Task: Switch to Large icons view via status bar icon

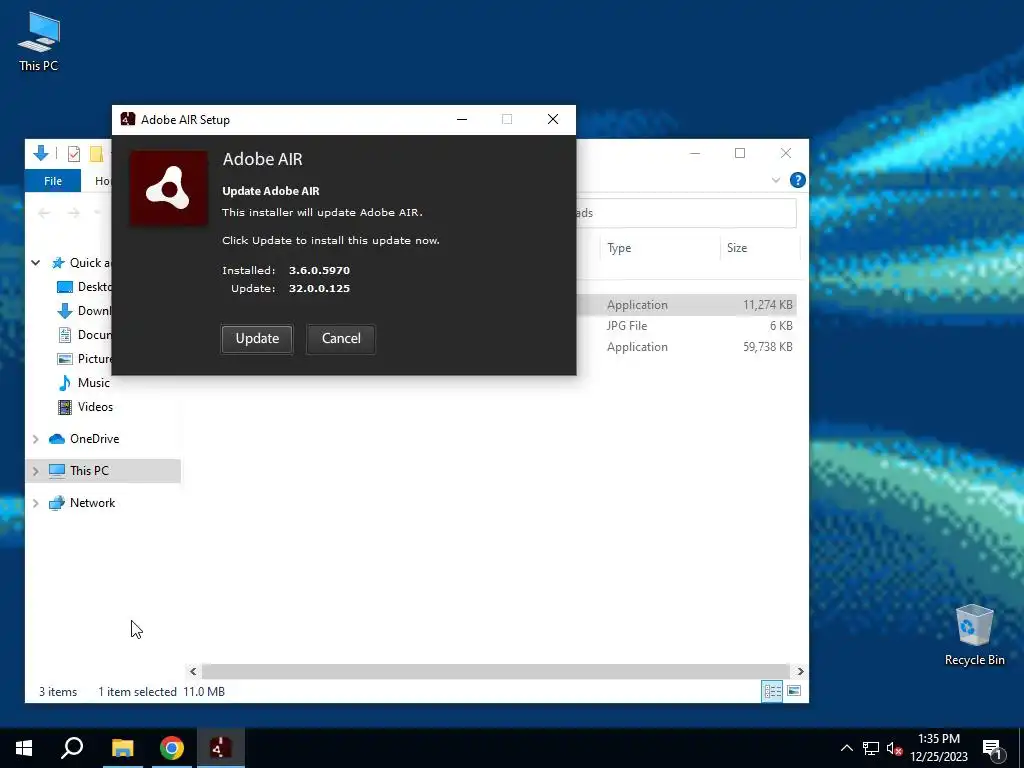Action: 794,691
